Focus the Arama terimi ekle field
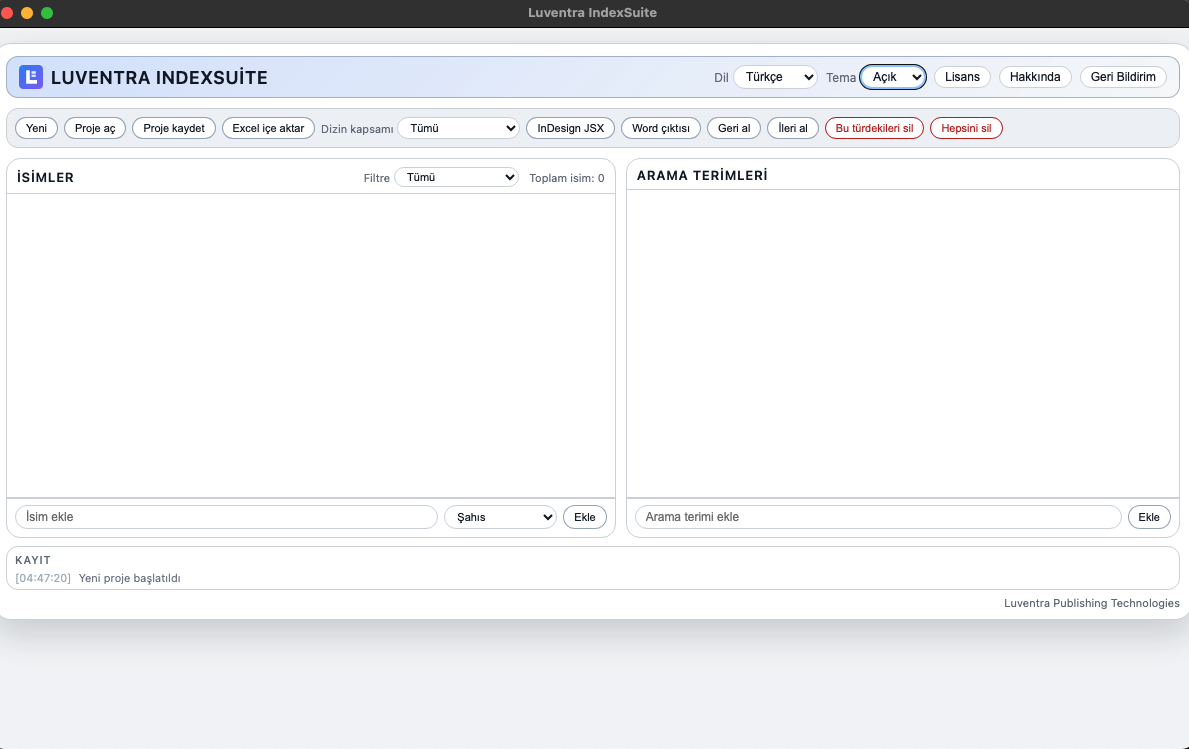Screen dimensions: 1189x749 (x=878, y=517)
